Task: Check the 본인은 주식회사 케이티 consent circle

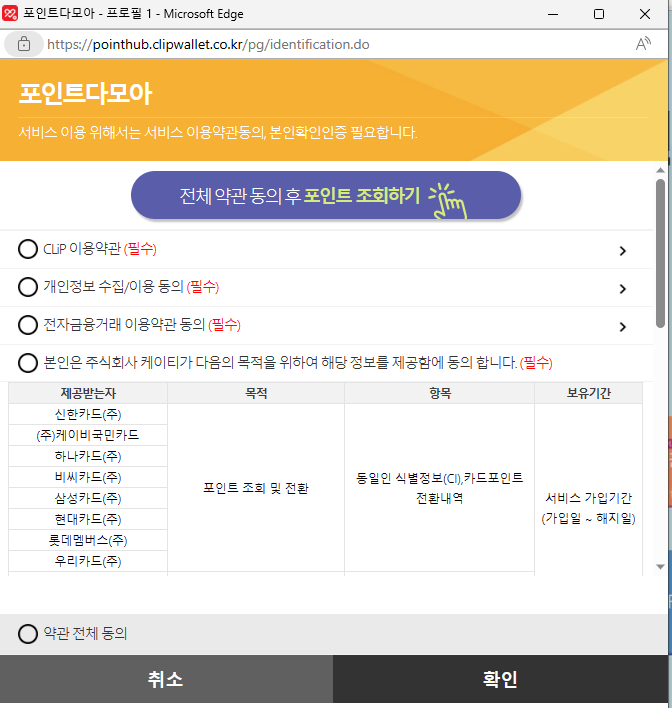Action: coord(28,362)
